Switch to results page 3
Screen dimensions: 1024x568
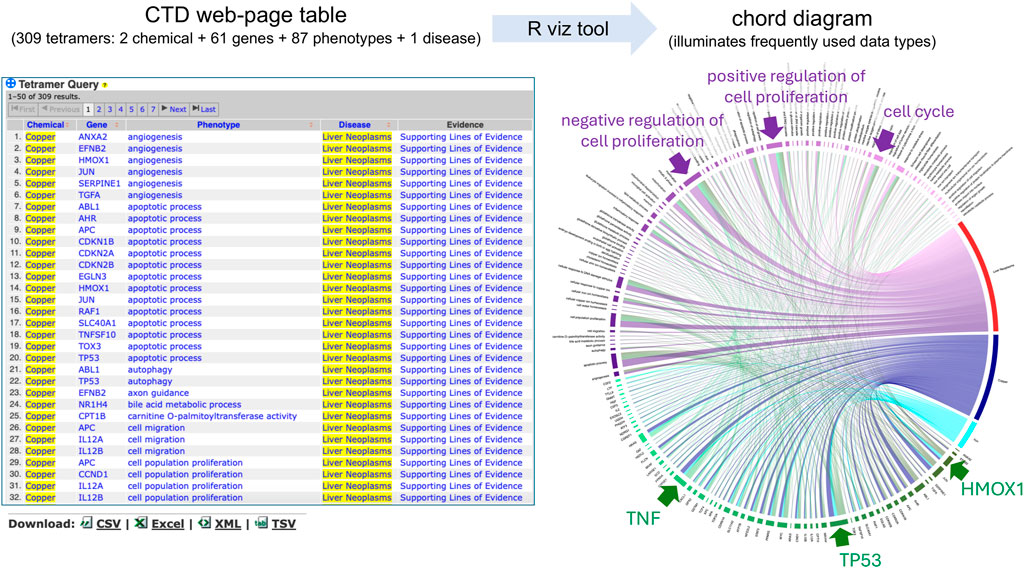tap(110, 110)
